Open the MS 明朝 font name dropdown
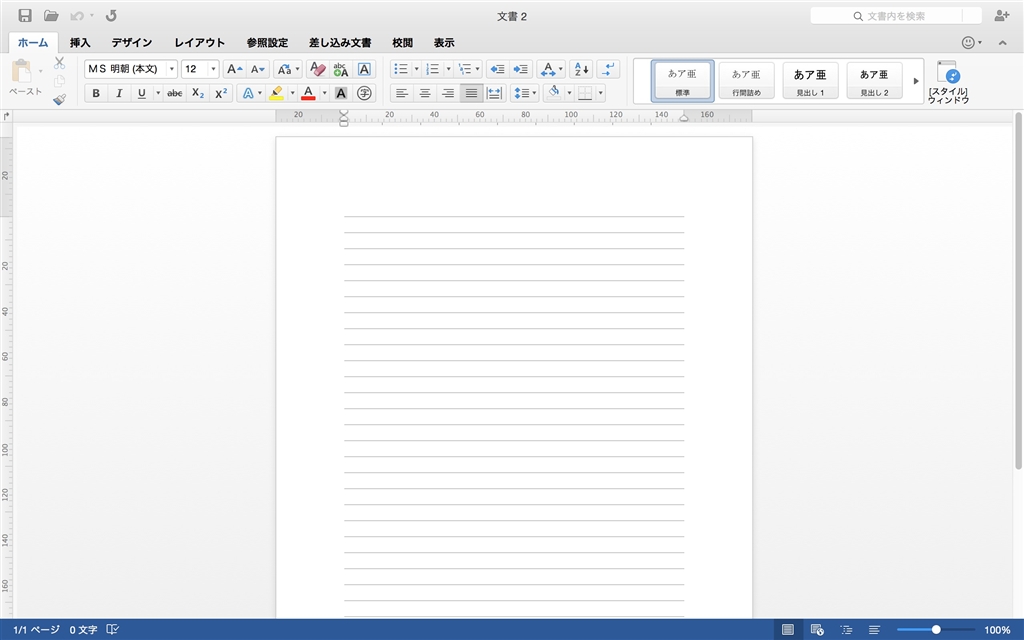1024x640 pixels. [x=172, y=69]
